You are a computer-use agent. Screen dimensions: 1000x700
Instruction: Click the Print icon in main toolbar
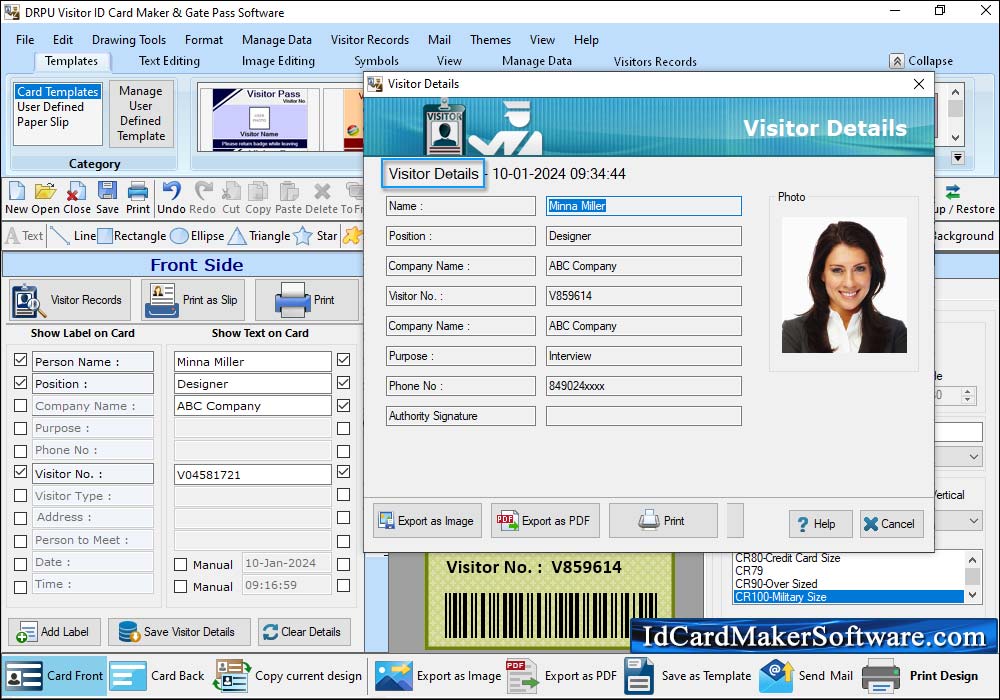[x=138, y=198]
